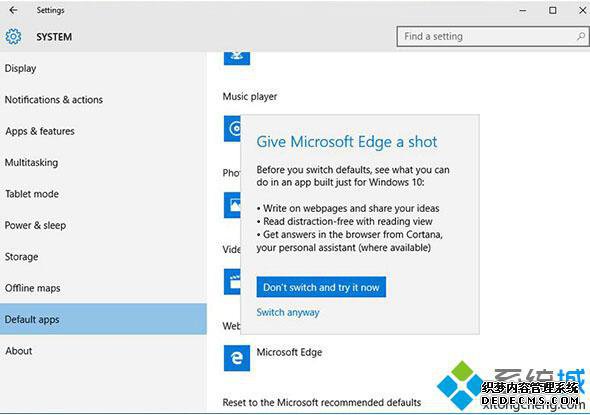Screen dimensions: 590x415
Task: Click the System gear icon
Action: click(13, 36)
